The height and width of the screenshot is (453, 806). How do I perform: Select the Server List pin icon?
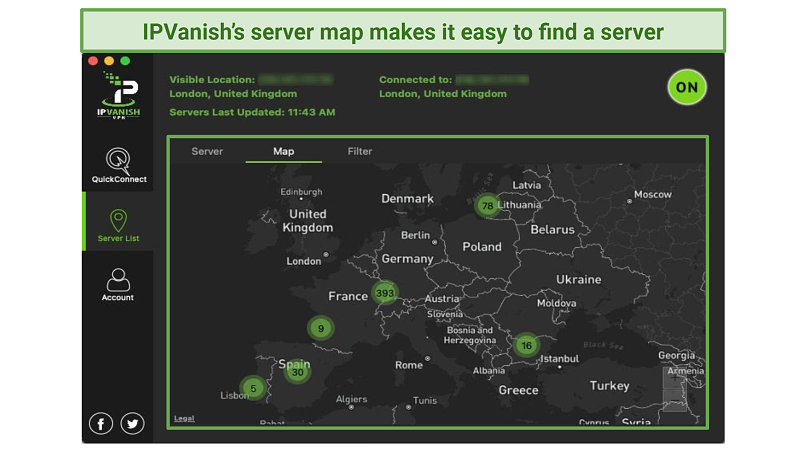point(118,221)
